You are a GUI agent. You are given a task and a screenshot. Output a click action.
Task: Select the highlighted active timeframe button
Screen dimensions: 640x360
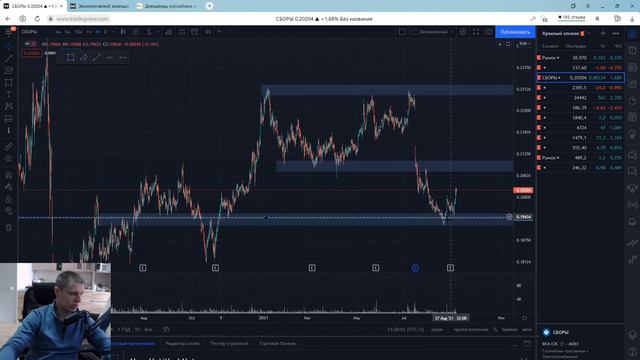(x=98, y=32)
